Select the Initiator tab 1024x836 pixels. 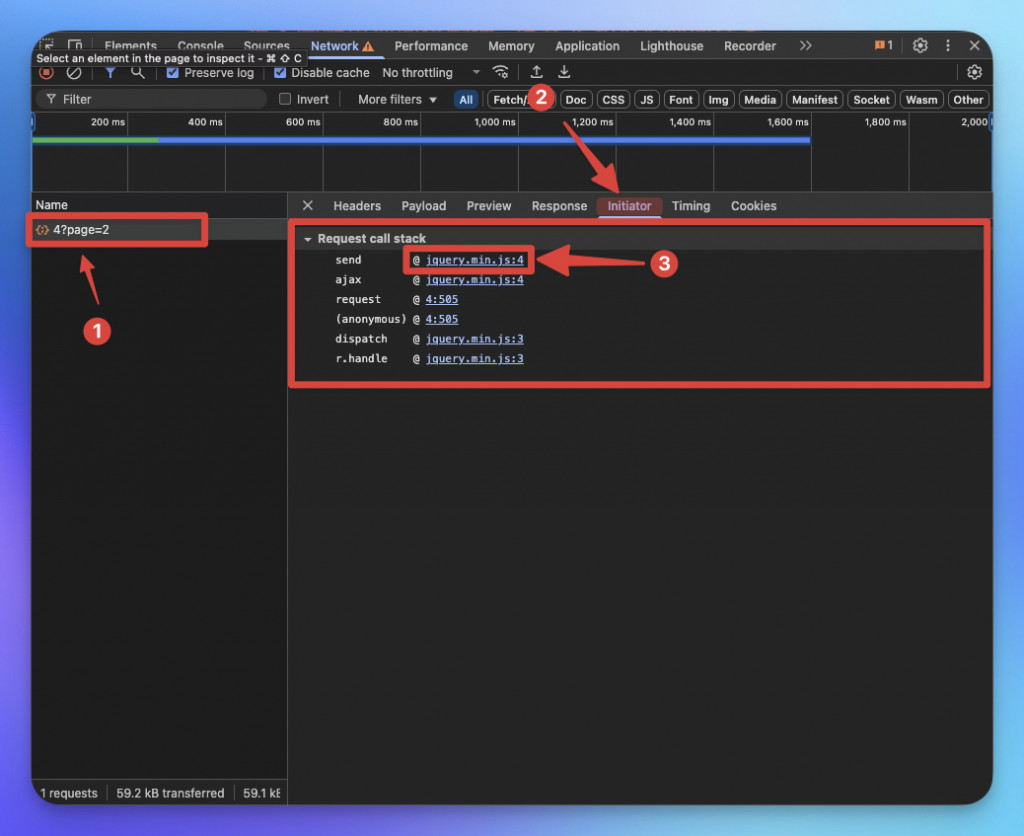[629, 206]
